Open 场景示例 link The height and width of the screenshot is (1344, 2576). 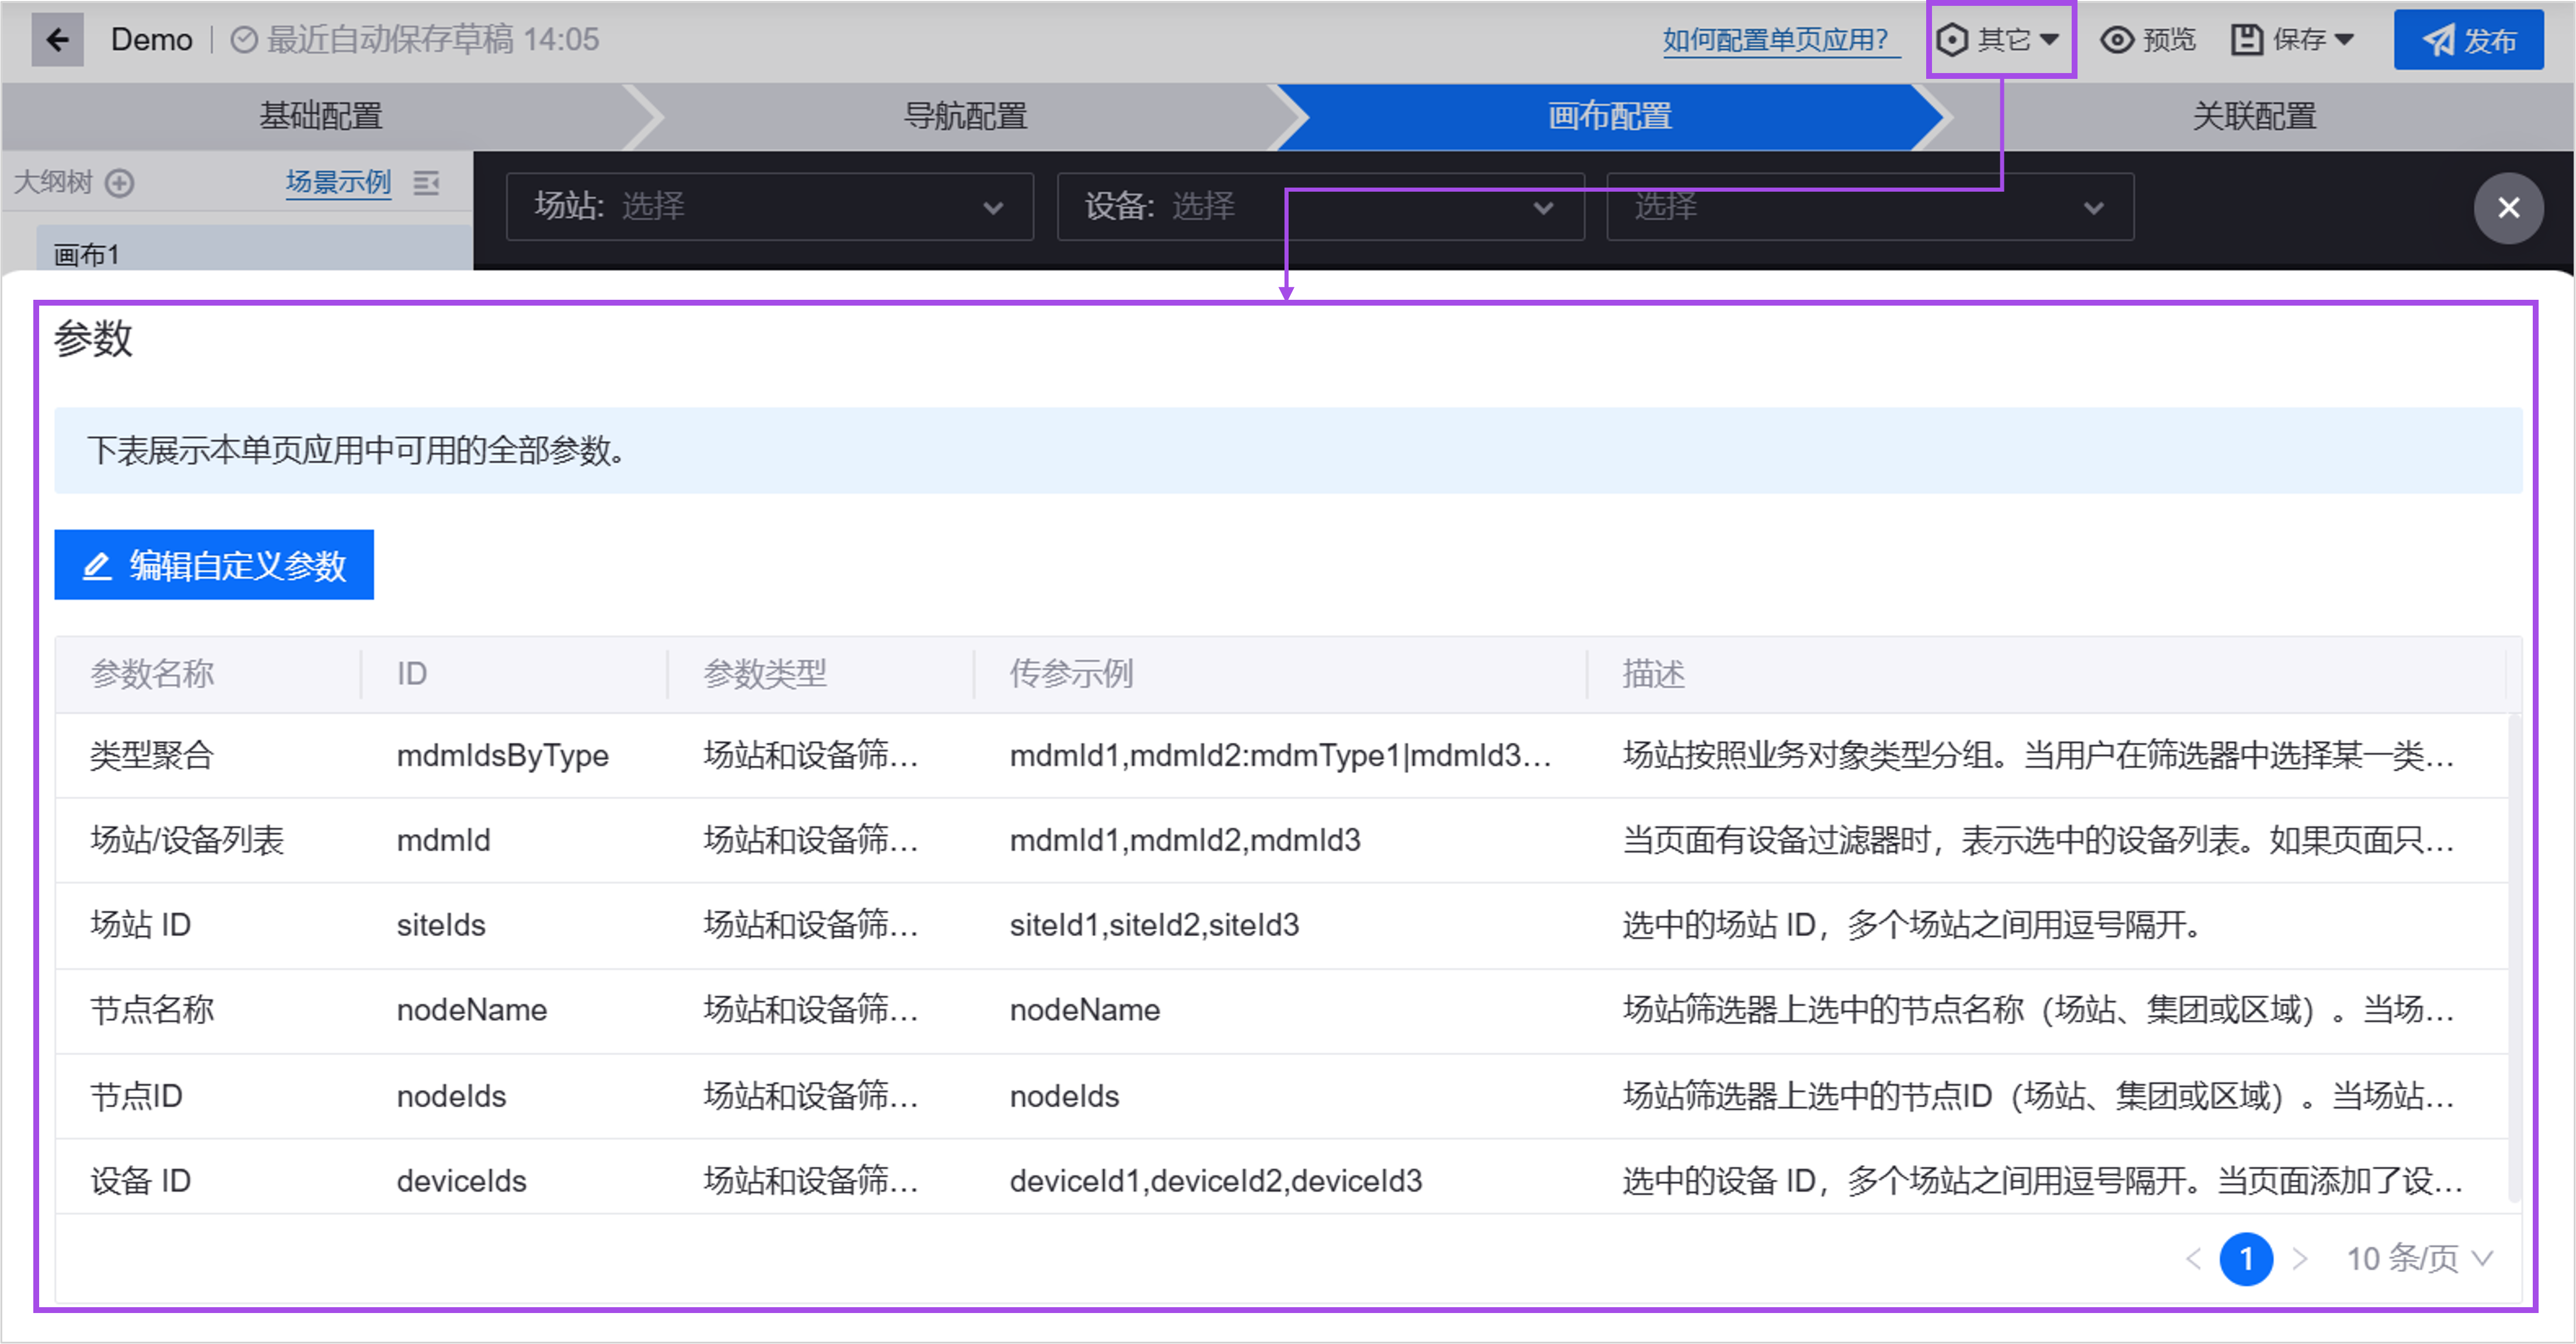(x=337, y=182)
